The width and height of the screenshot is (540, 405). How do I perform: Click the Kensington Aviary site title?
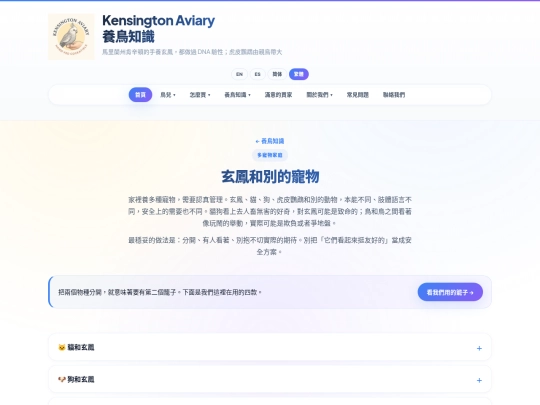(x=158, y=21)
